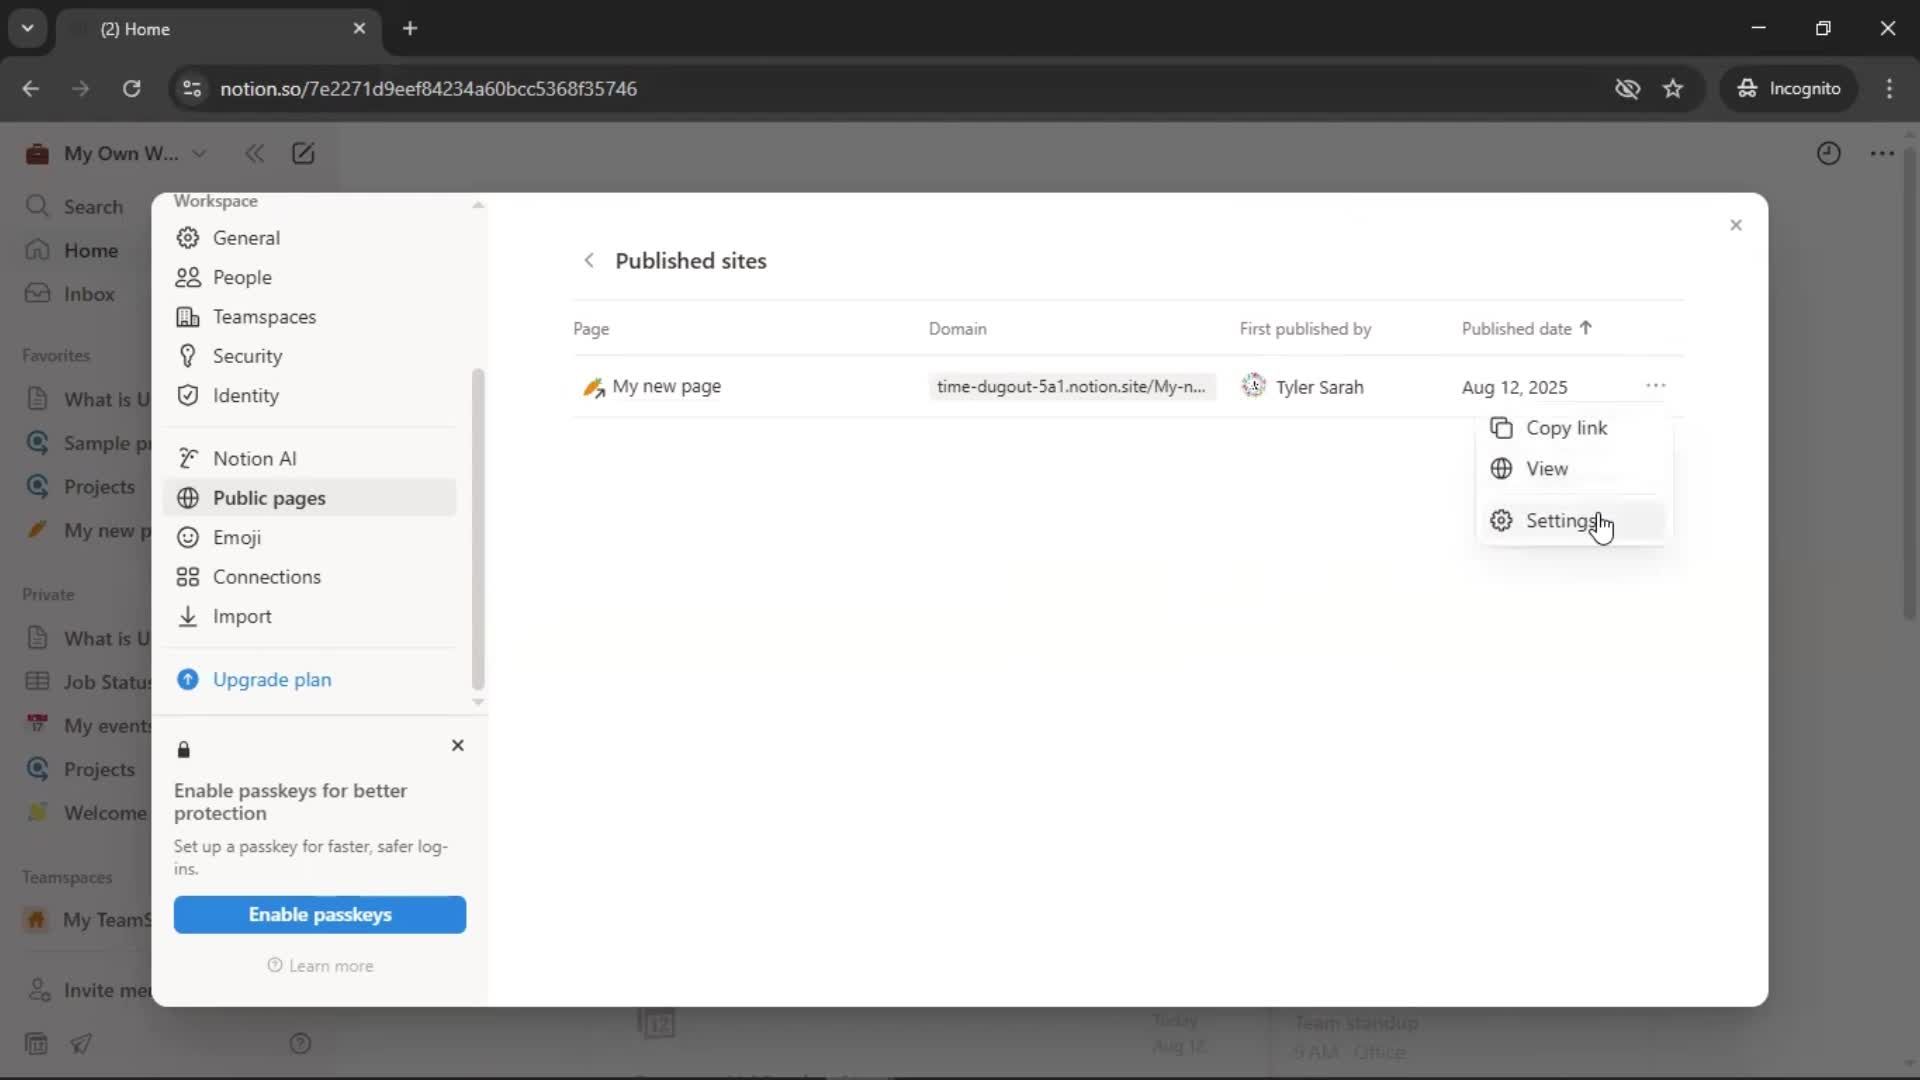Bookmark this page with star icon
Image resolution: width=1920 pixels, height=1080 pixels.
1673,89
